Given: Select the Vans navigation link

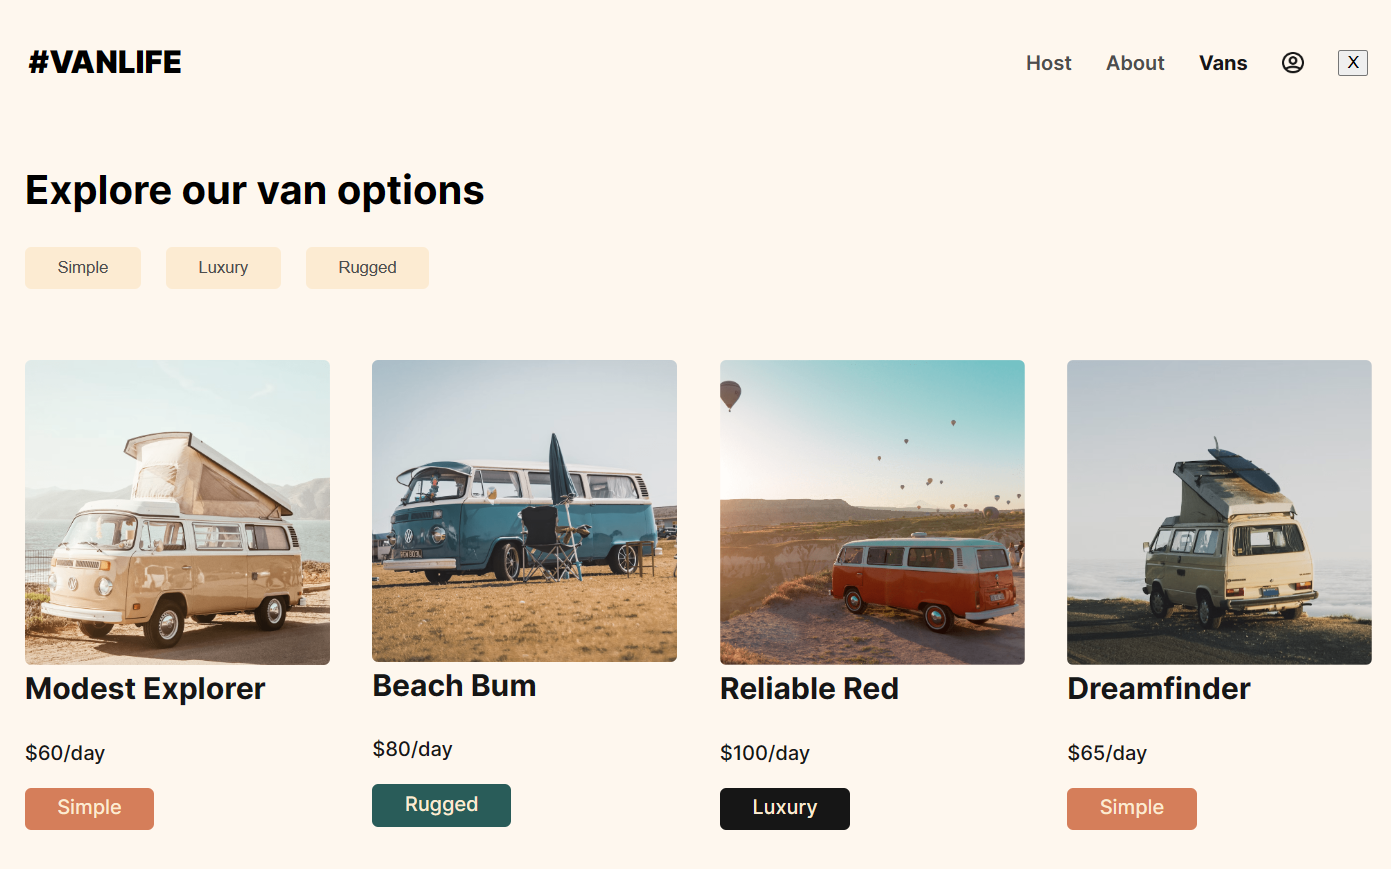Looking at the screenshot, I should [x=1223, y=63].
